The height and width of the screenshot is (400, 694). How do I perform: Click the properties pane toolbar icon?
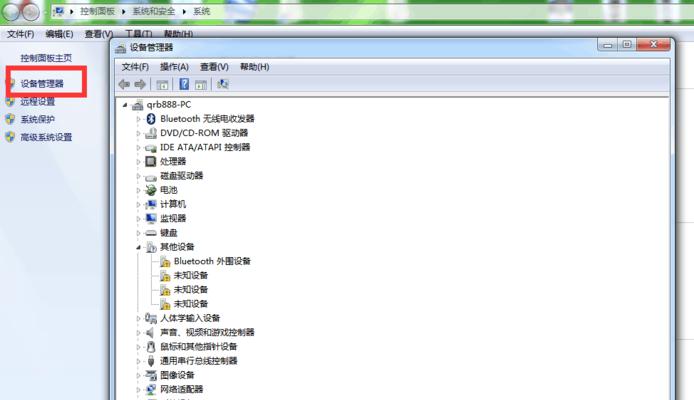201,85
